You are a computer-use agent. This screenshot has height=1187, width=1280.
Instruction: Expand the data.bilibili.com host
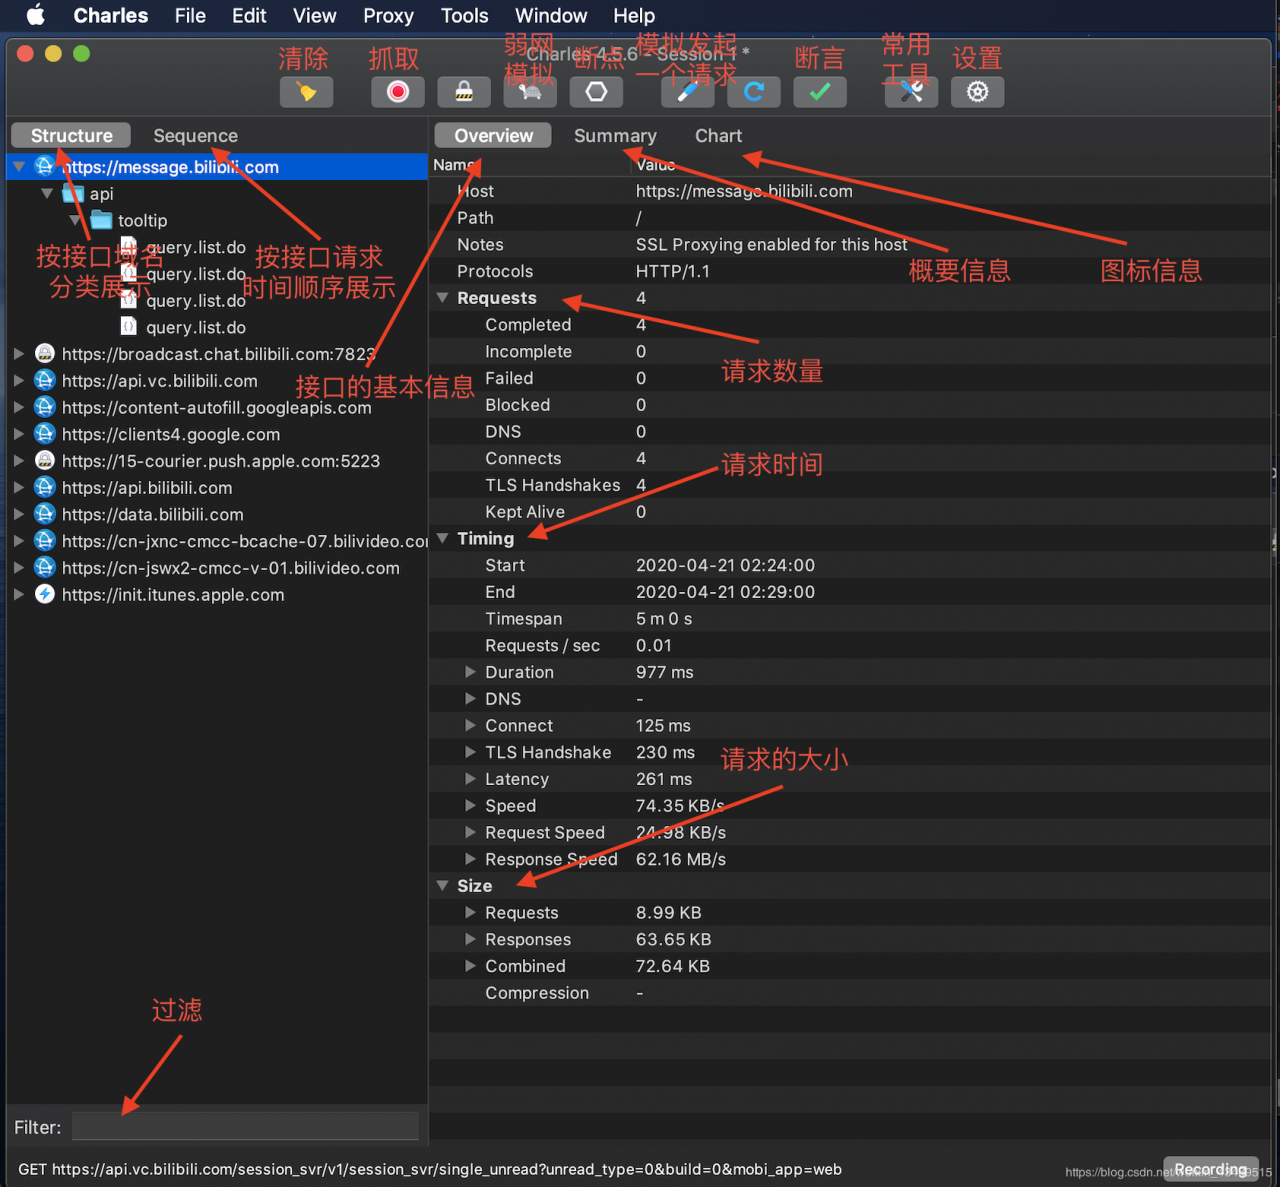tap(19, 514)
